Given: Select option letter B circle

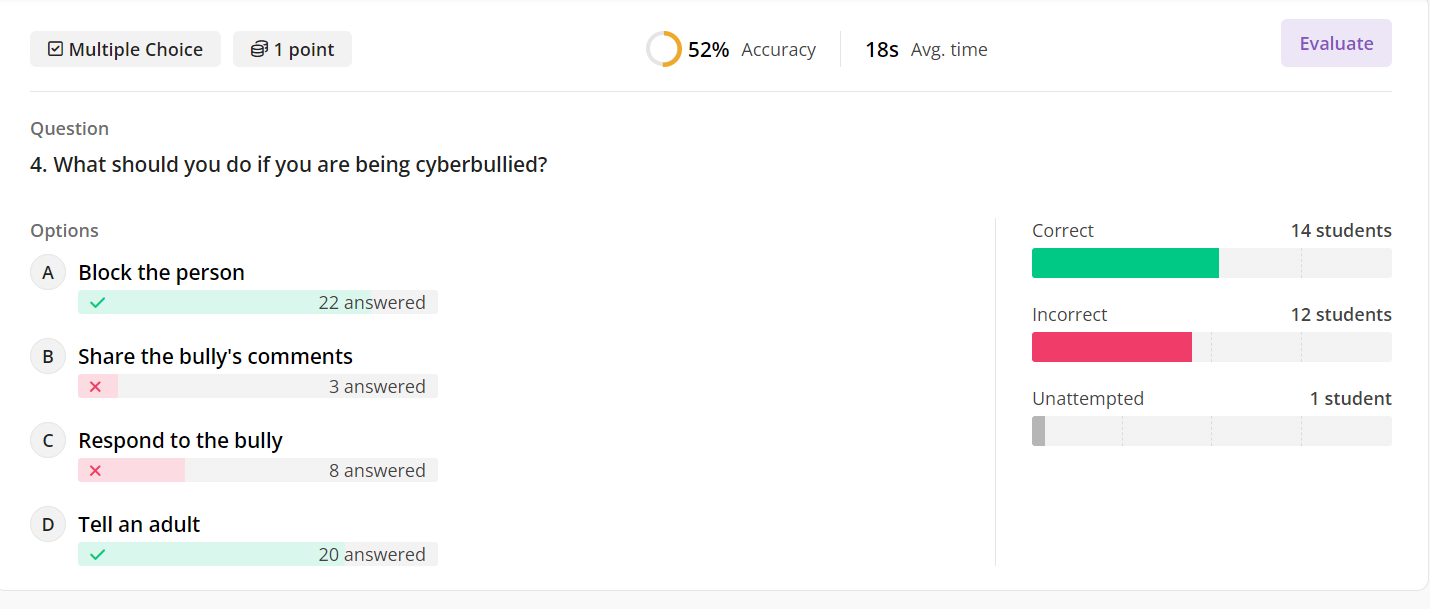Looking at the screenshot, I should 48,356.
